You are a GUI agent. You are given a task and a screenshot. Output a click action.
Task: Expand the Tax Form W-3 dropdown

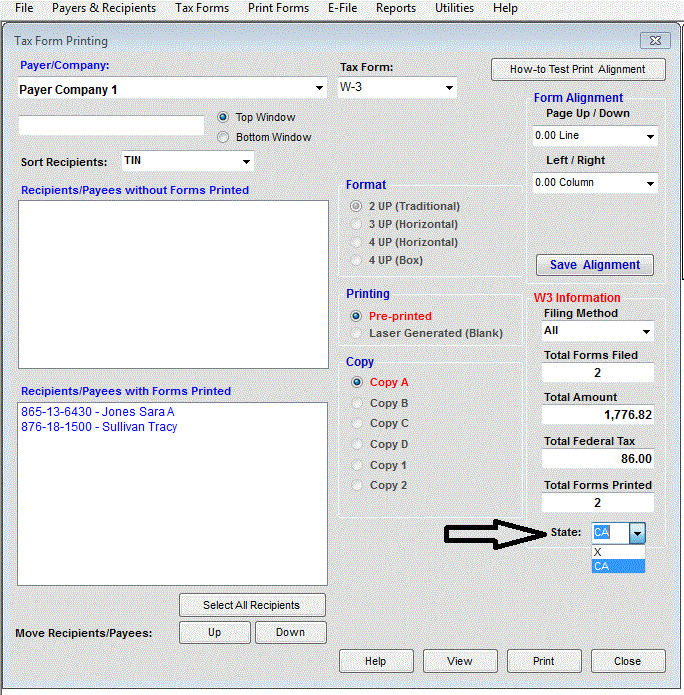[449, 88]
